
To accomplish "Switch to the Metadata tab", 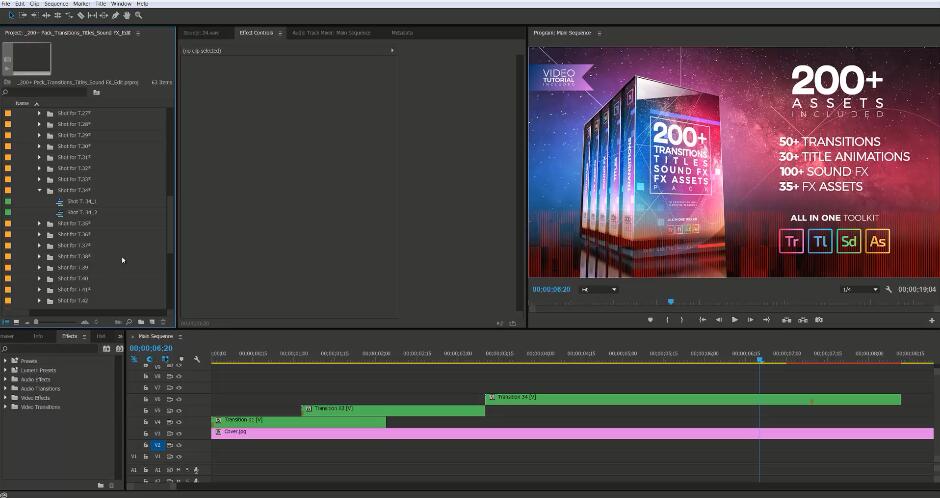I will 402,33.
